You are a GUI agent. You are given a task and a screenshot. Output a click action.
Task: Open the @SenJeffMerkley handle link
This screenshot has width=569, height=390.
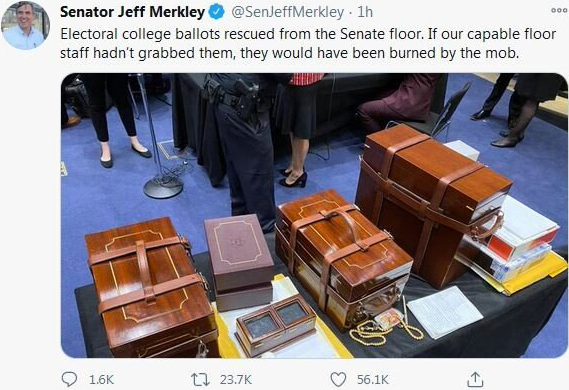pyautogui.click(x=287, y=12)
